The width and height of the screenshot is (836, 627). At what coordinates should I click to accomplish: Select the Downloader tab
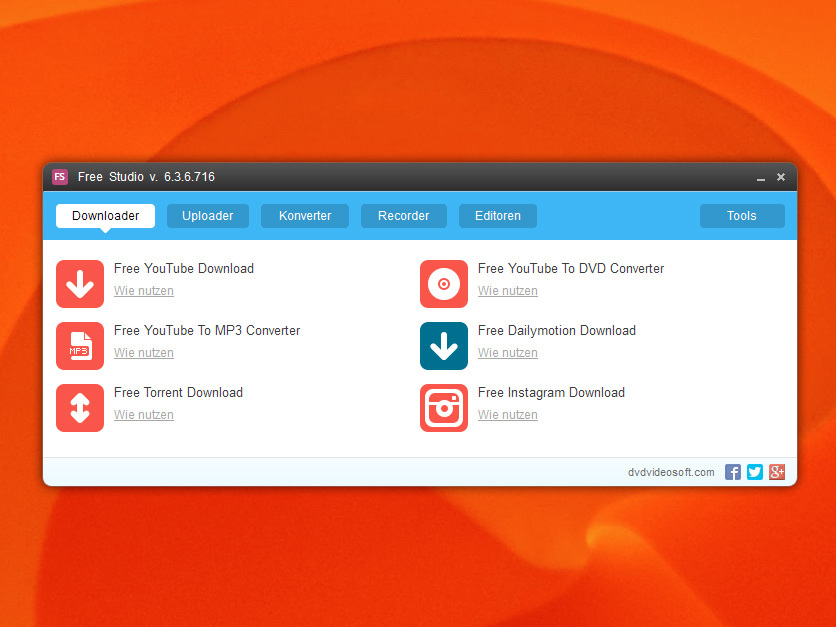pyautogui.click(x=106, y=216)
